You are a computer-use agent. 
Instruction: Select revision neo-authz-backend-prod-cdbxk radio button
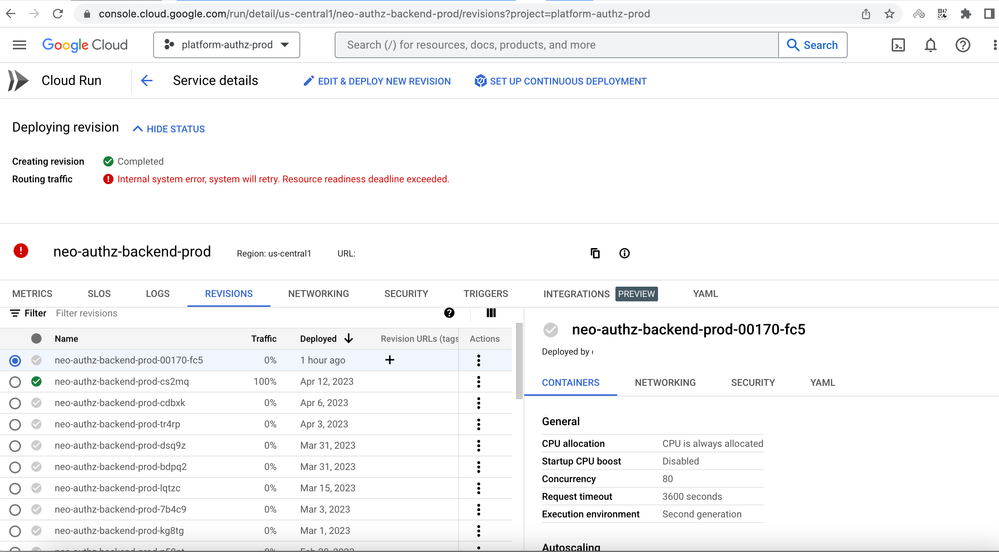tap(15, 403)
